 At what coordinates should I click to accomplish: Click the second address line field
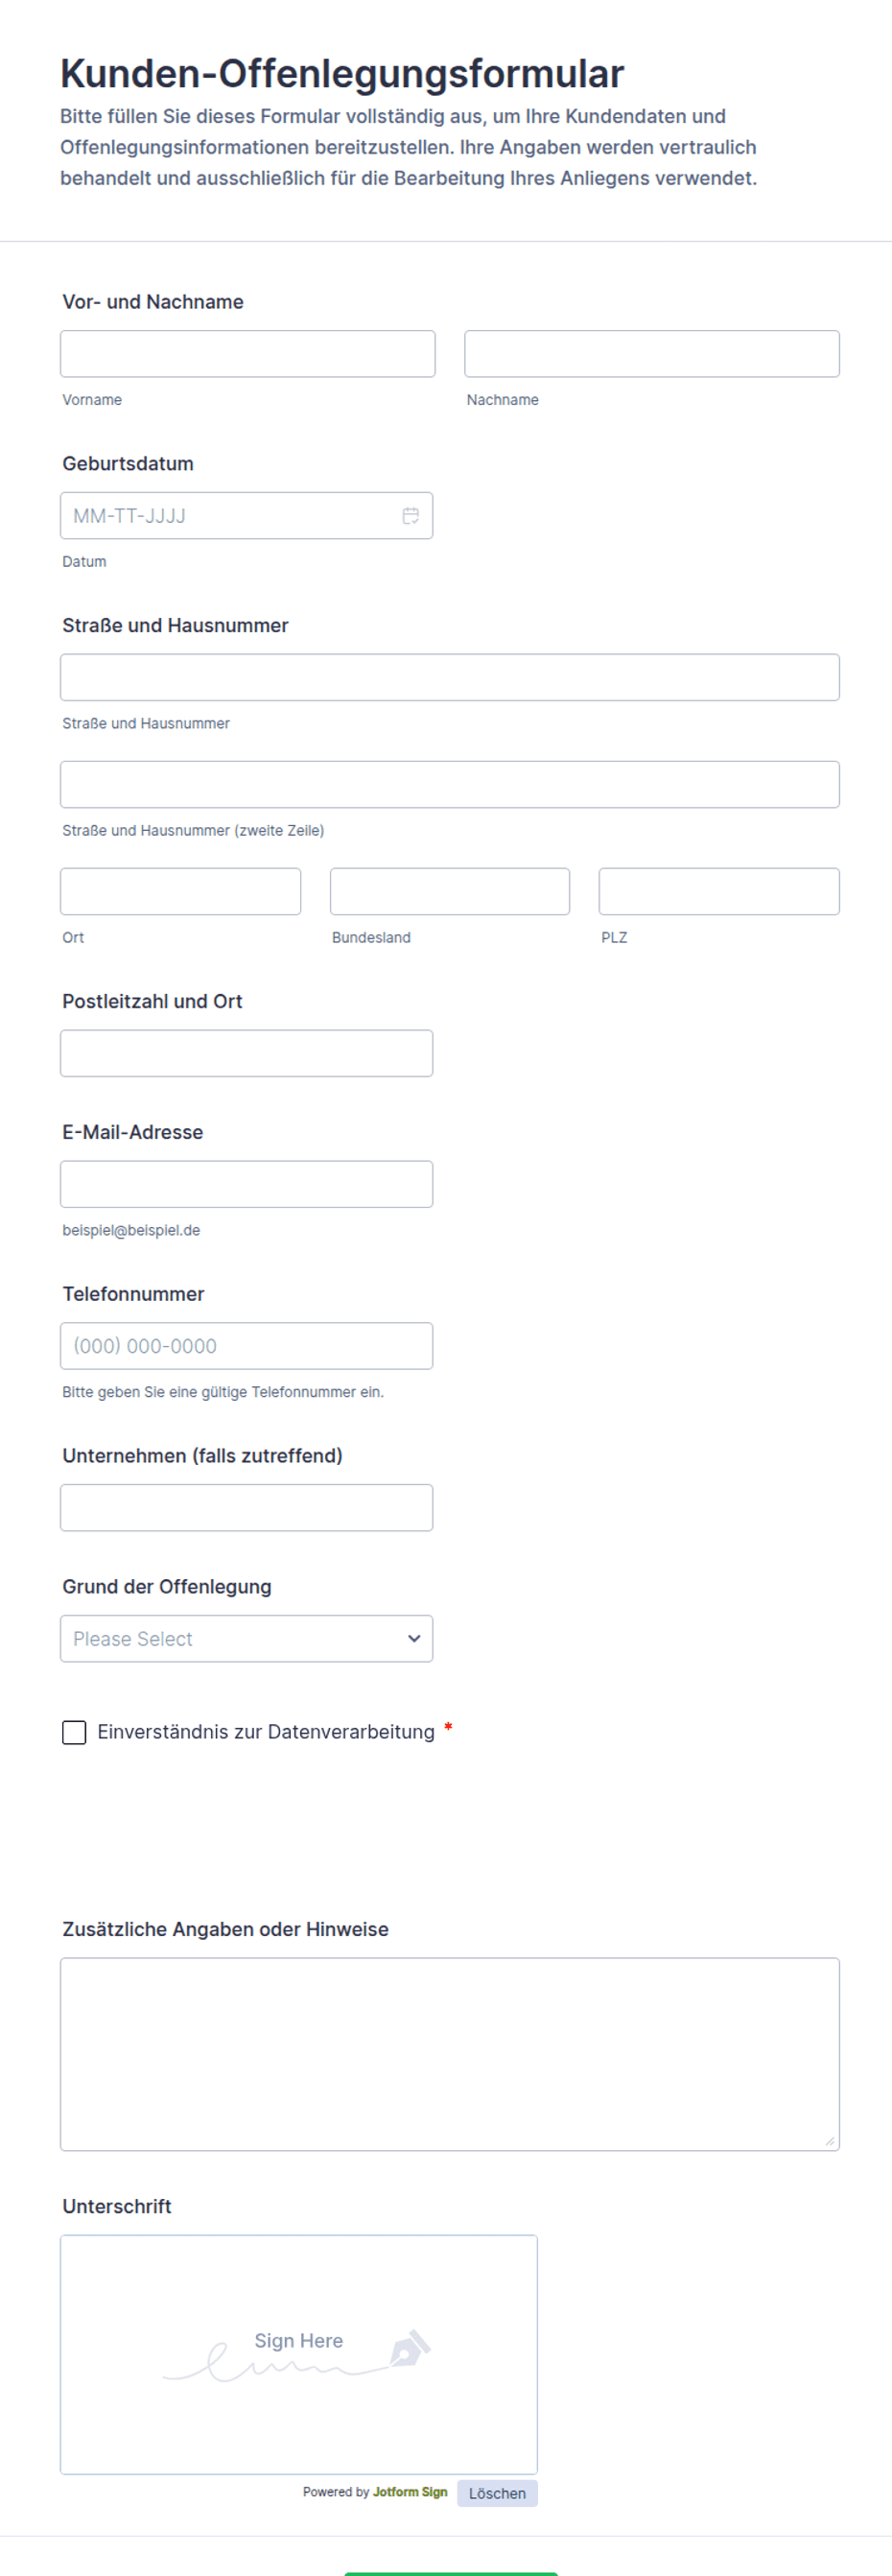click(449, 785)
